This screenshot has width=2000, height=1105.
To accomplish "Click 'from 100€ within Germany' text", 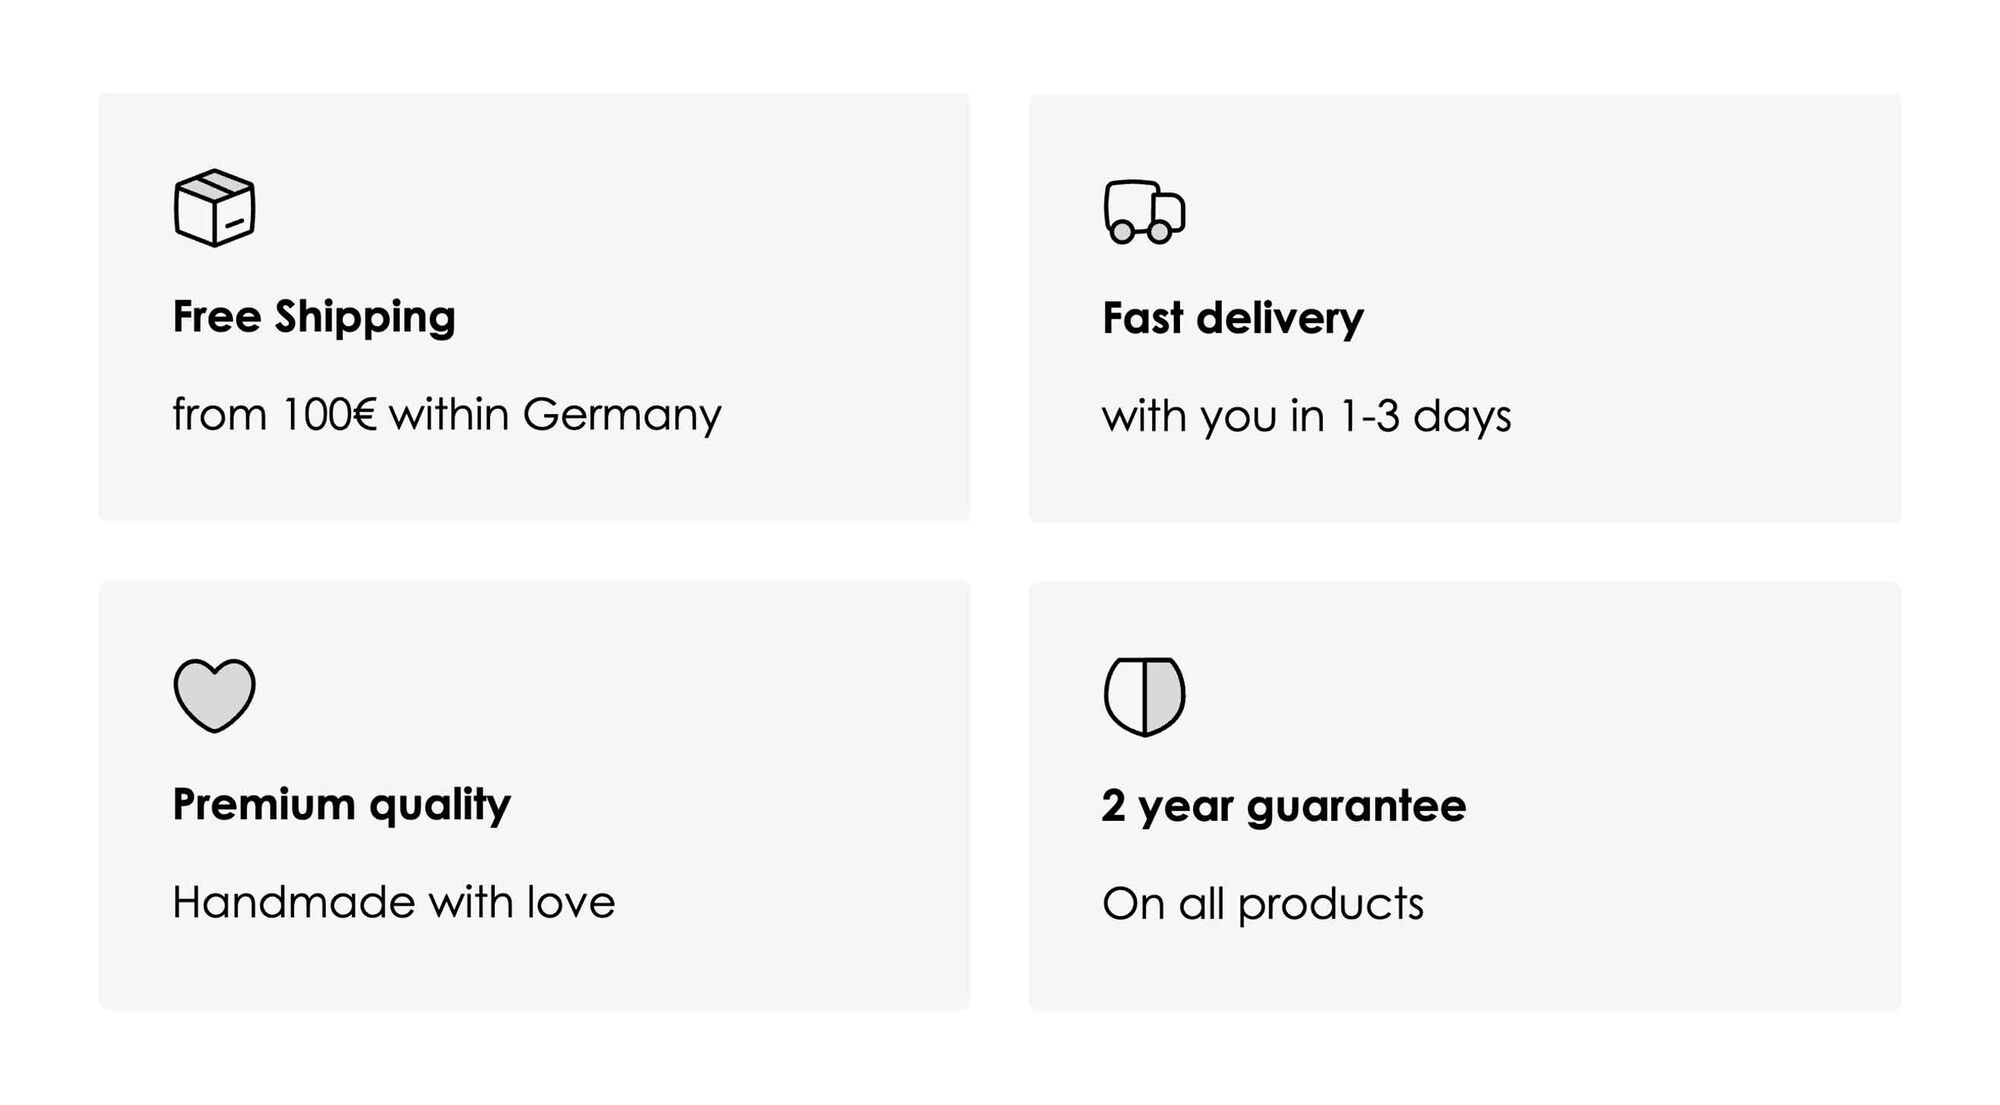I will click(x=446, y=415).
